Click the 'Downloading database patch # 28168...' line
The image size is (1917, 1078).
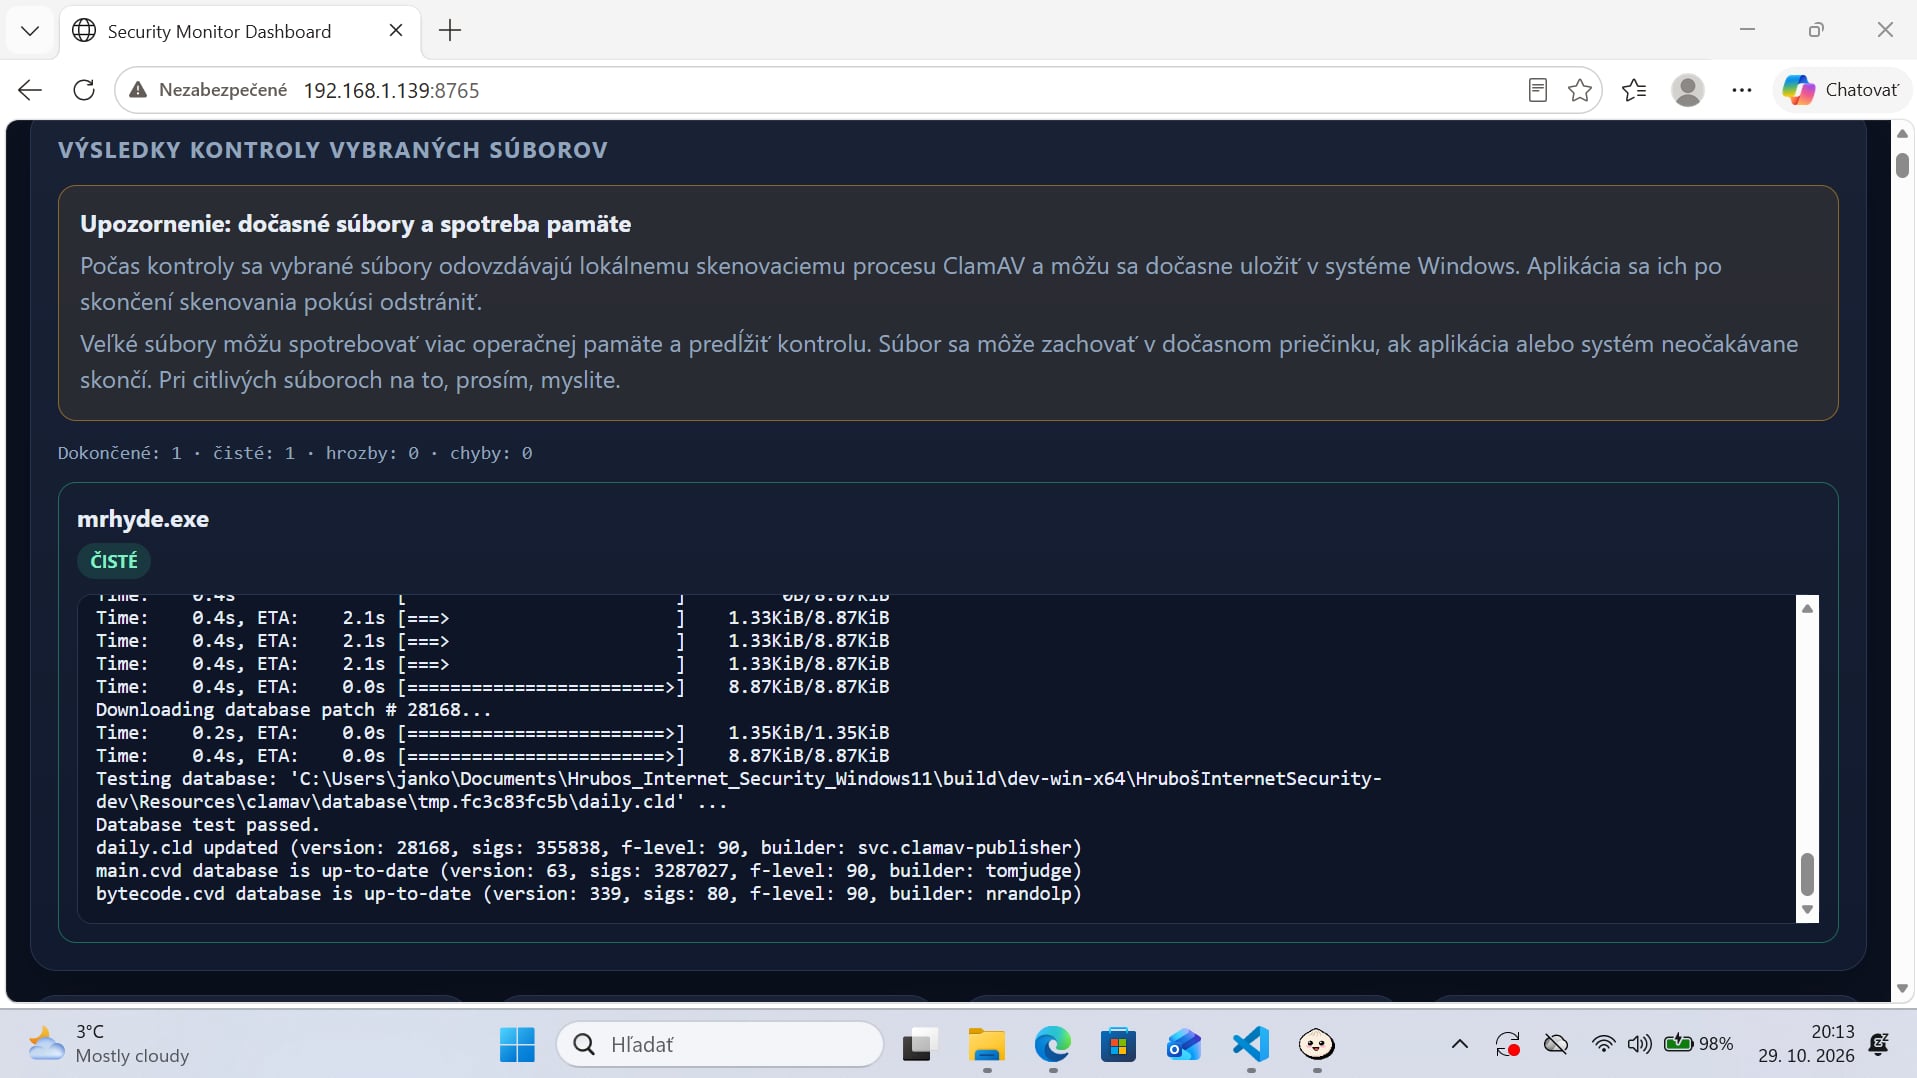[x=294, y=710]
